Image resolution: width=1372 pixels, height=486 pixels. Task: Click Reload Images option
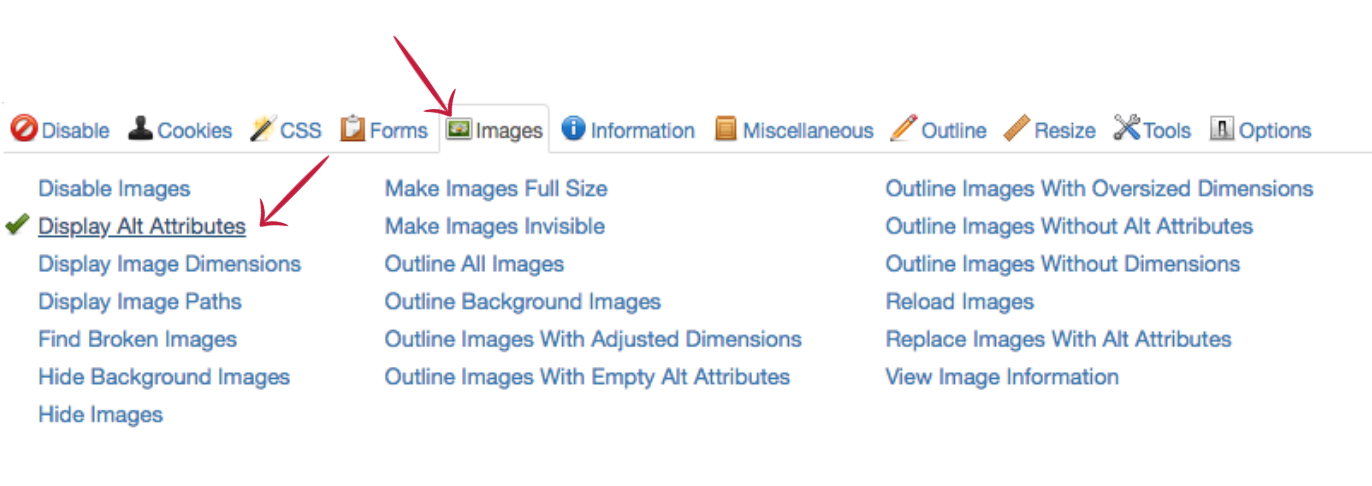960,301
